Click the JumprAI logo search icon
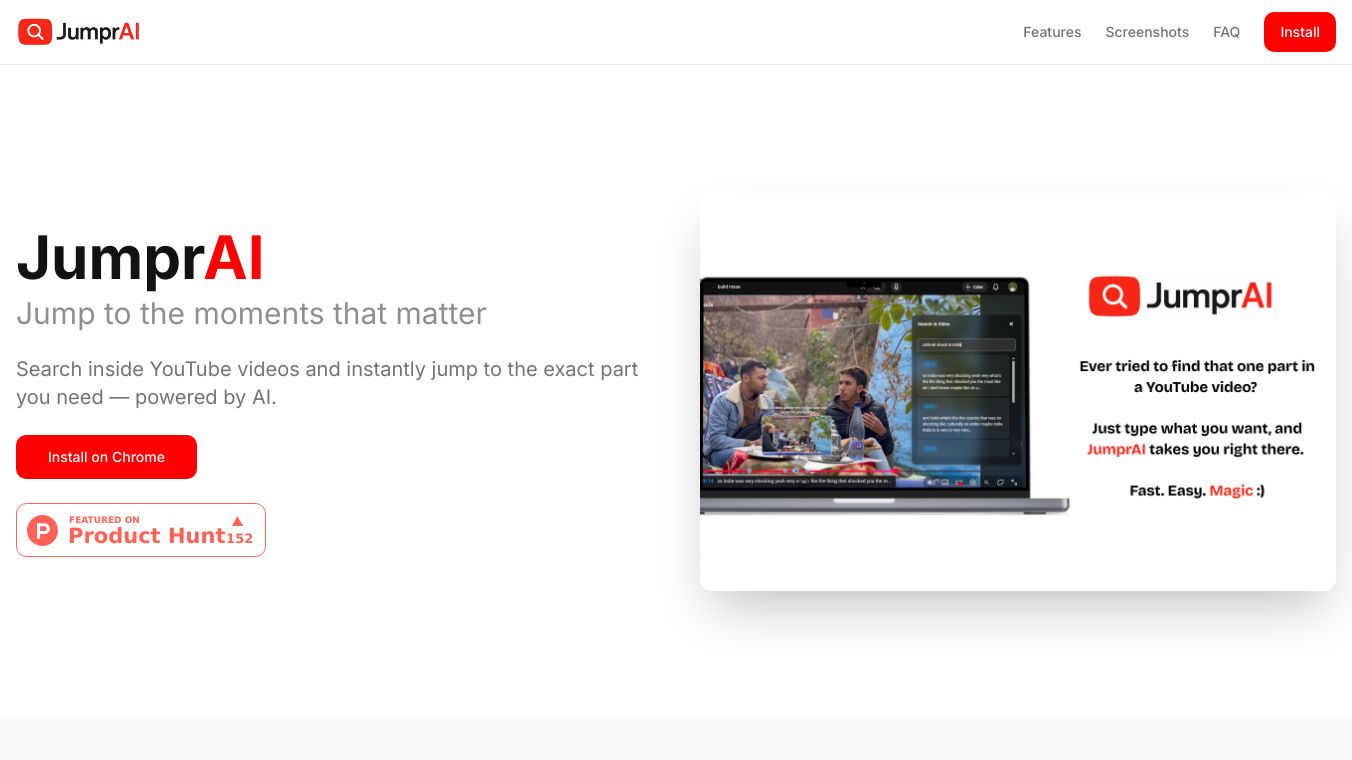The height and width of the screenshot is (760, 1352). 35,32
